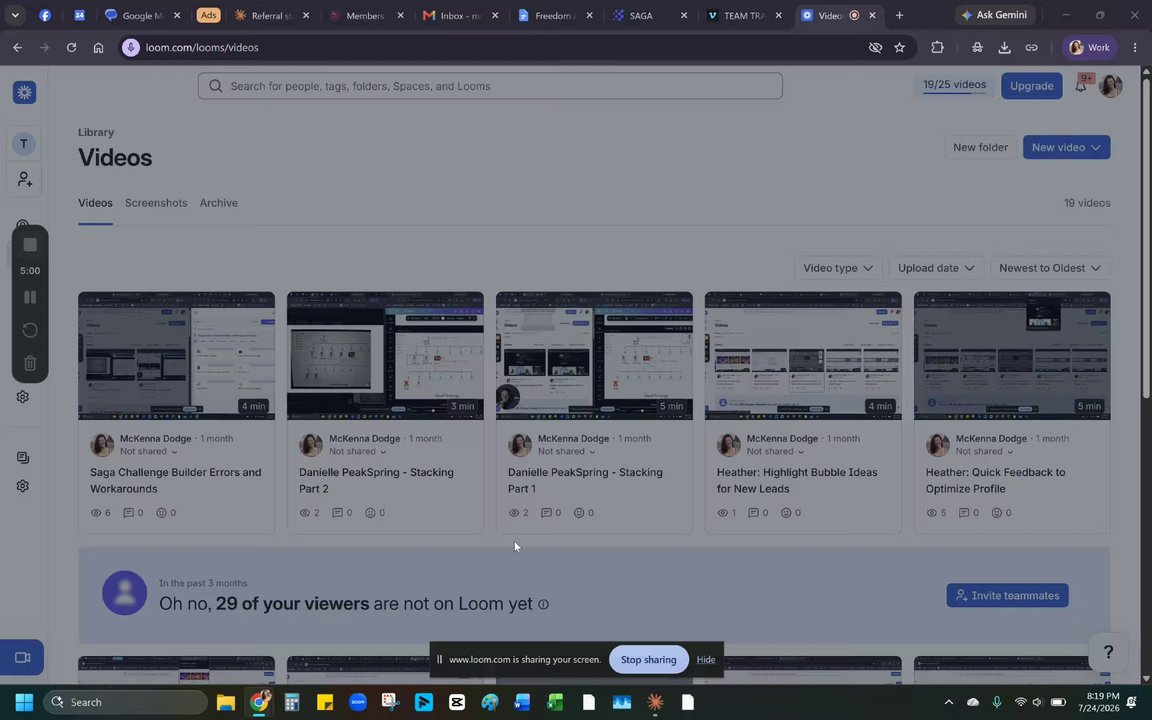Open the Chrome tab search chevron
This screenshot has width=1152, height=720.
15,15
